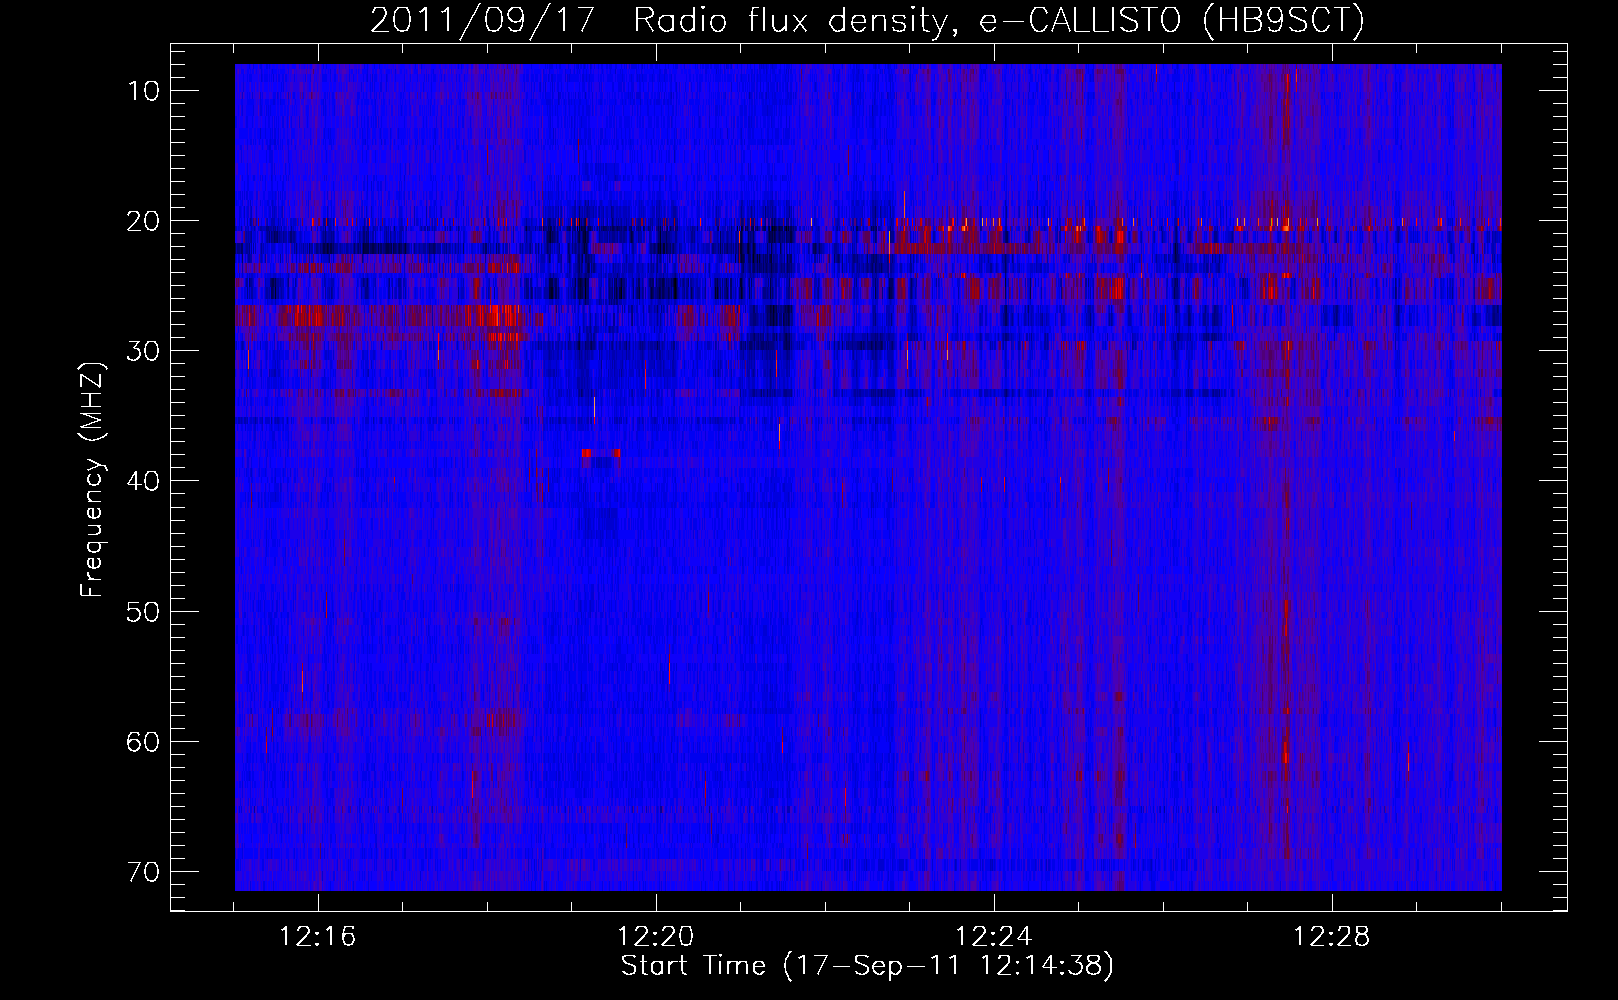
Task: Click the bright red emission band at 27 MHz
Action: click(390, 317)
